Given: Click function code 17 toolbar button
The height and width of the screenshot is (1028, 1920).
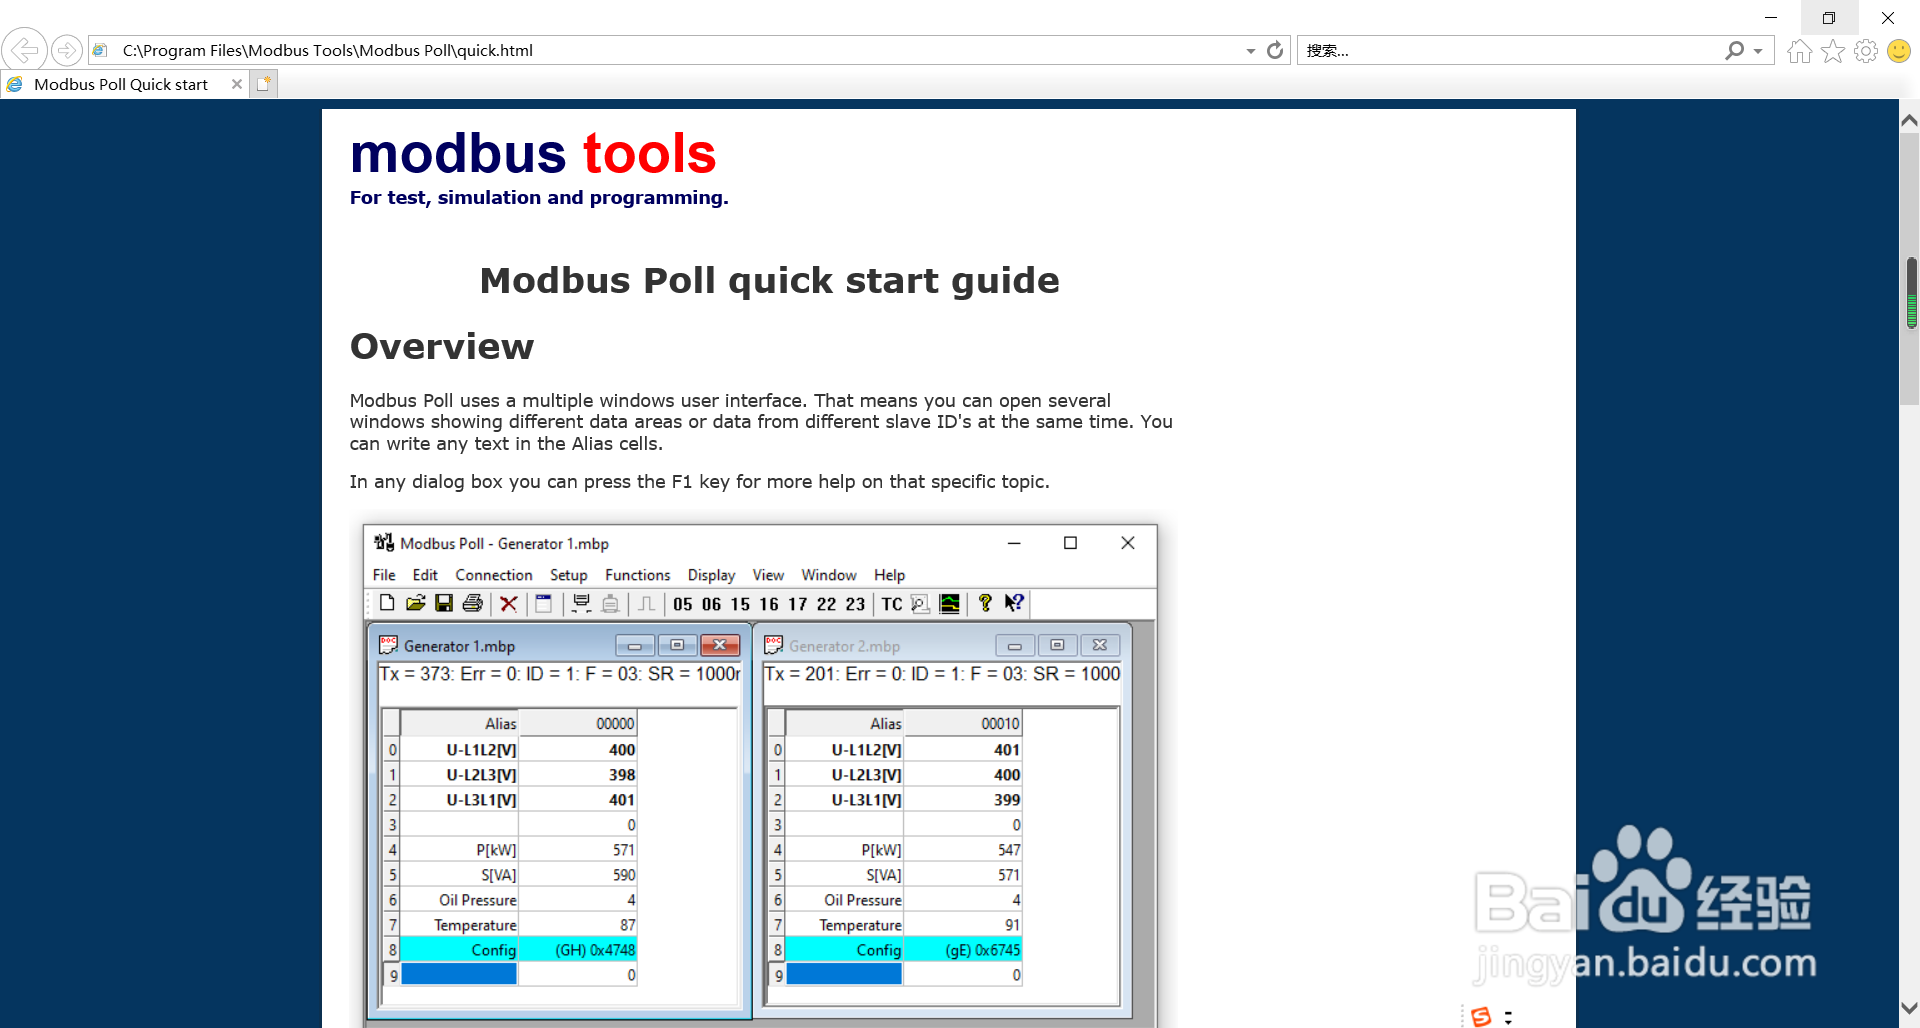Looking at the screenshot, I should pyautogui.click(x=798, y=604).
